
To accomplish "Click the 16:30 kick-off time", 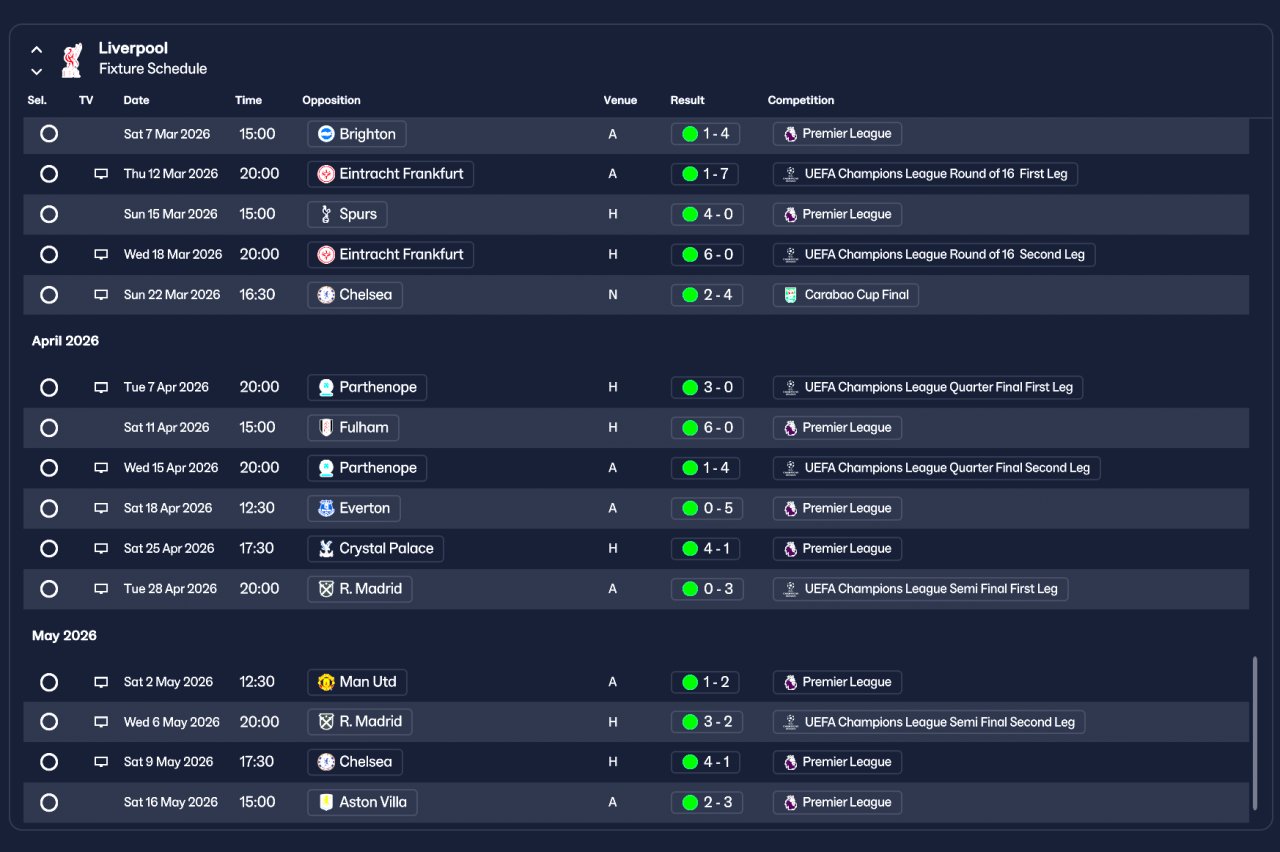I will point(259,295).
